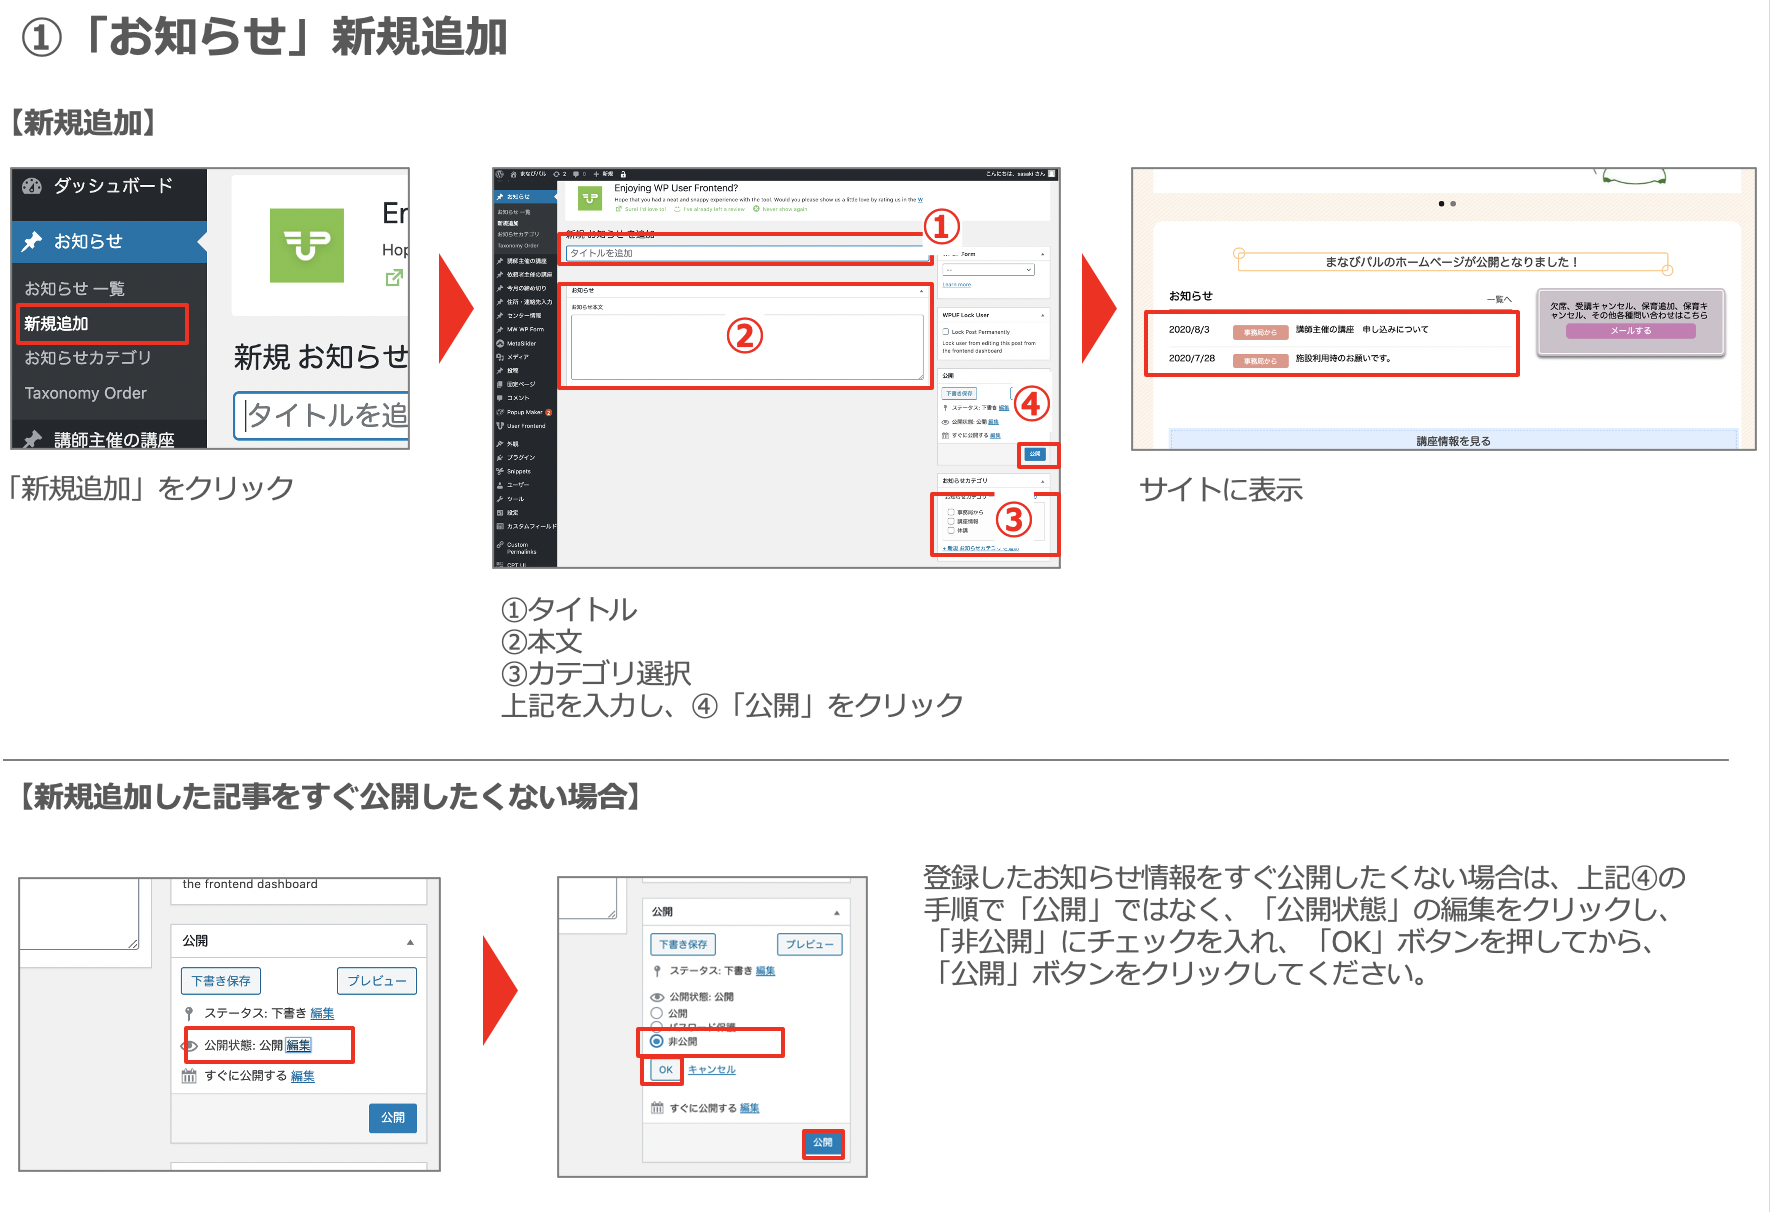Click the home site icon in admin bar

tap(513, 174)
